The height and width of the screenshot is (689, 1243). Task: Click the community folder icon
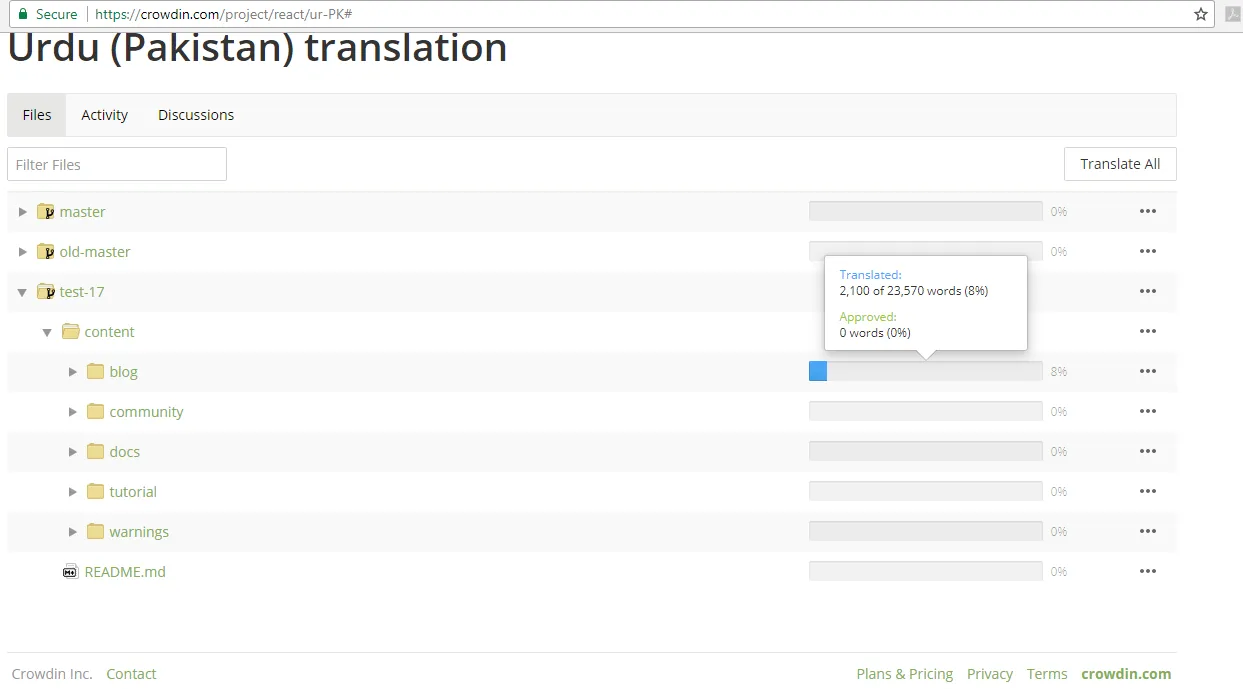(x=95, y=412)
